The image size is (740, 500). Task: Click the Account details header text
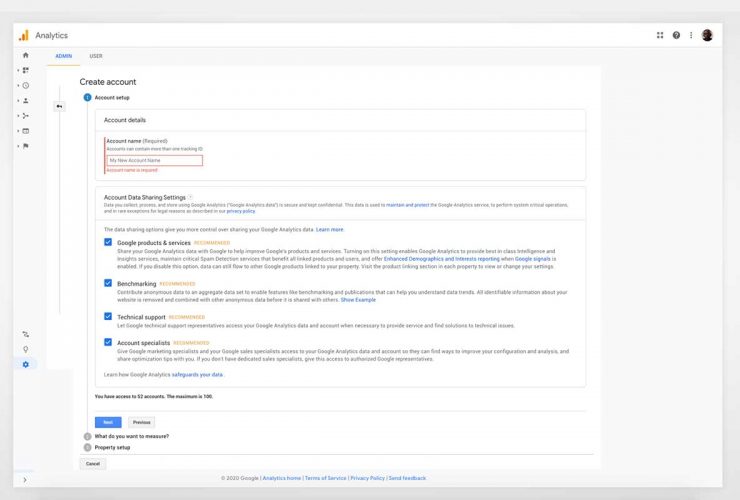[x=125, y=120]
